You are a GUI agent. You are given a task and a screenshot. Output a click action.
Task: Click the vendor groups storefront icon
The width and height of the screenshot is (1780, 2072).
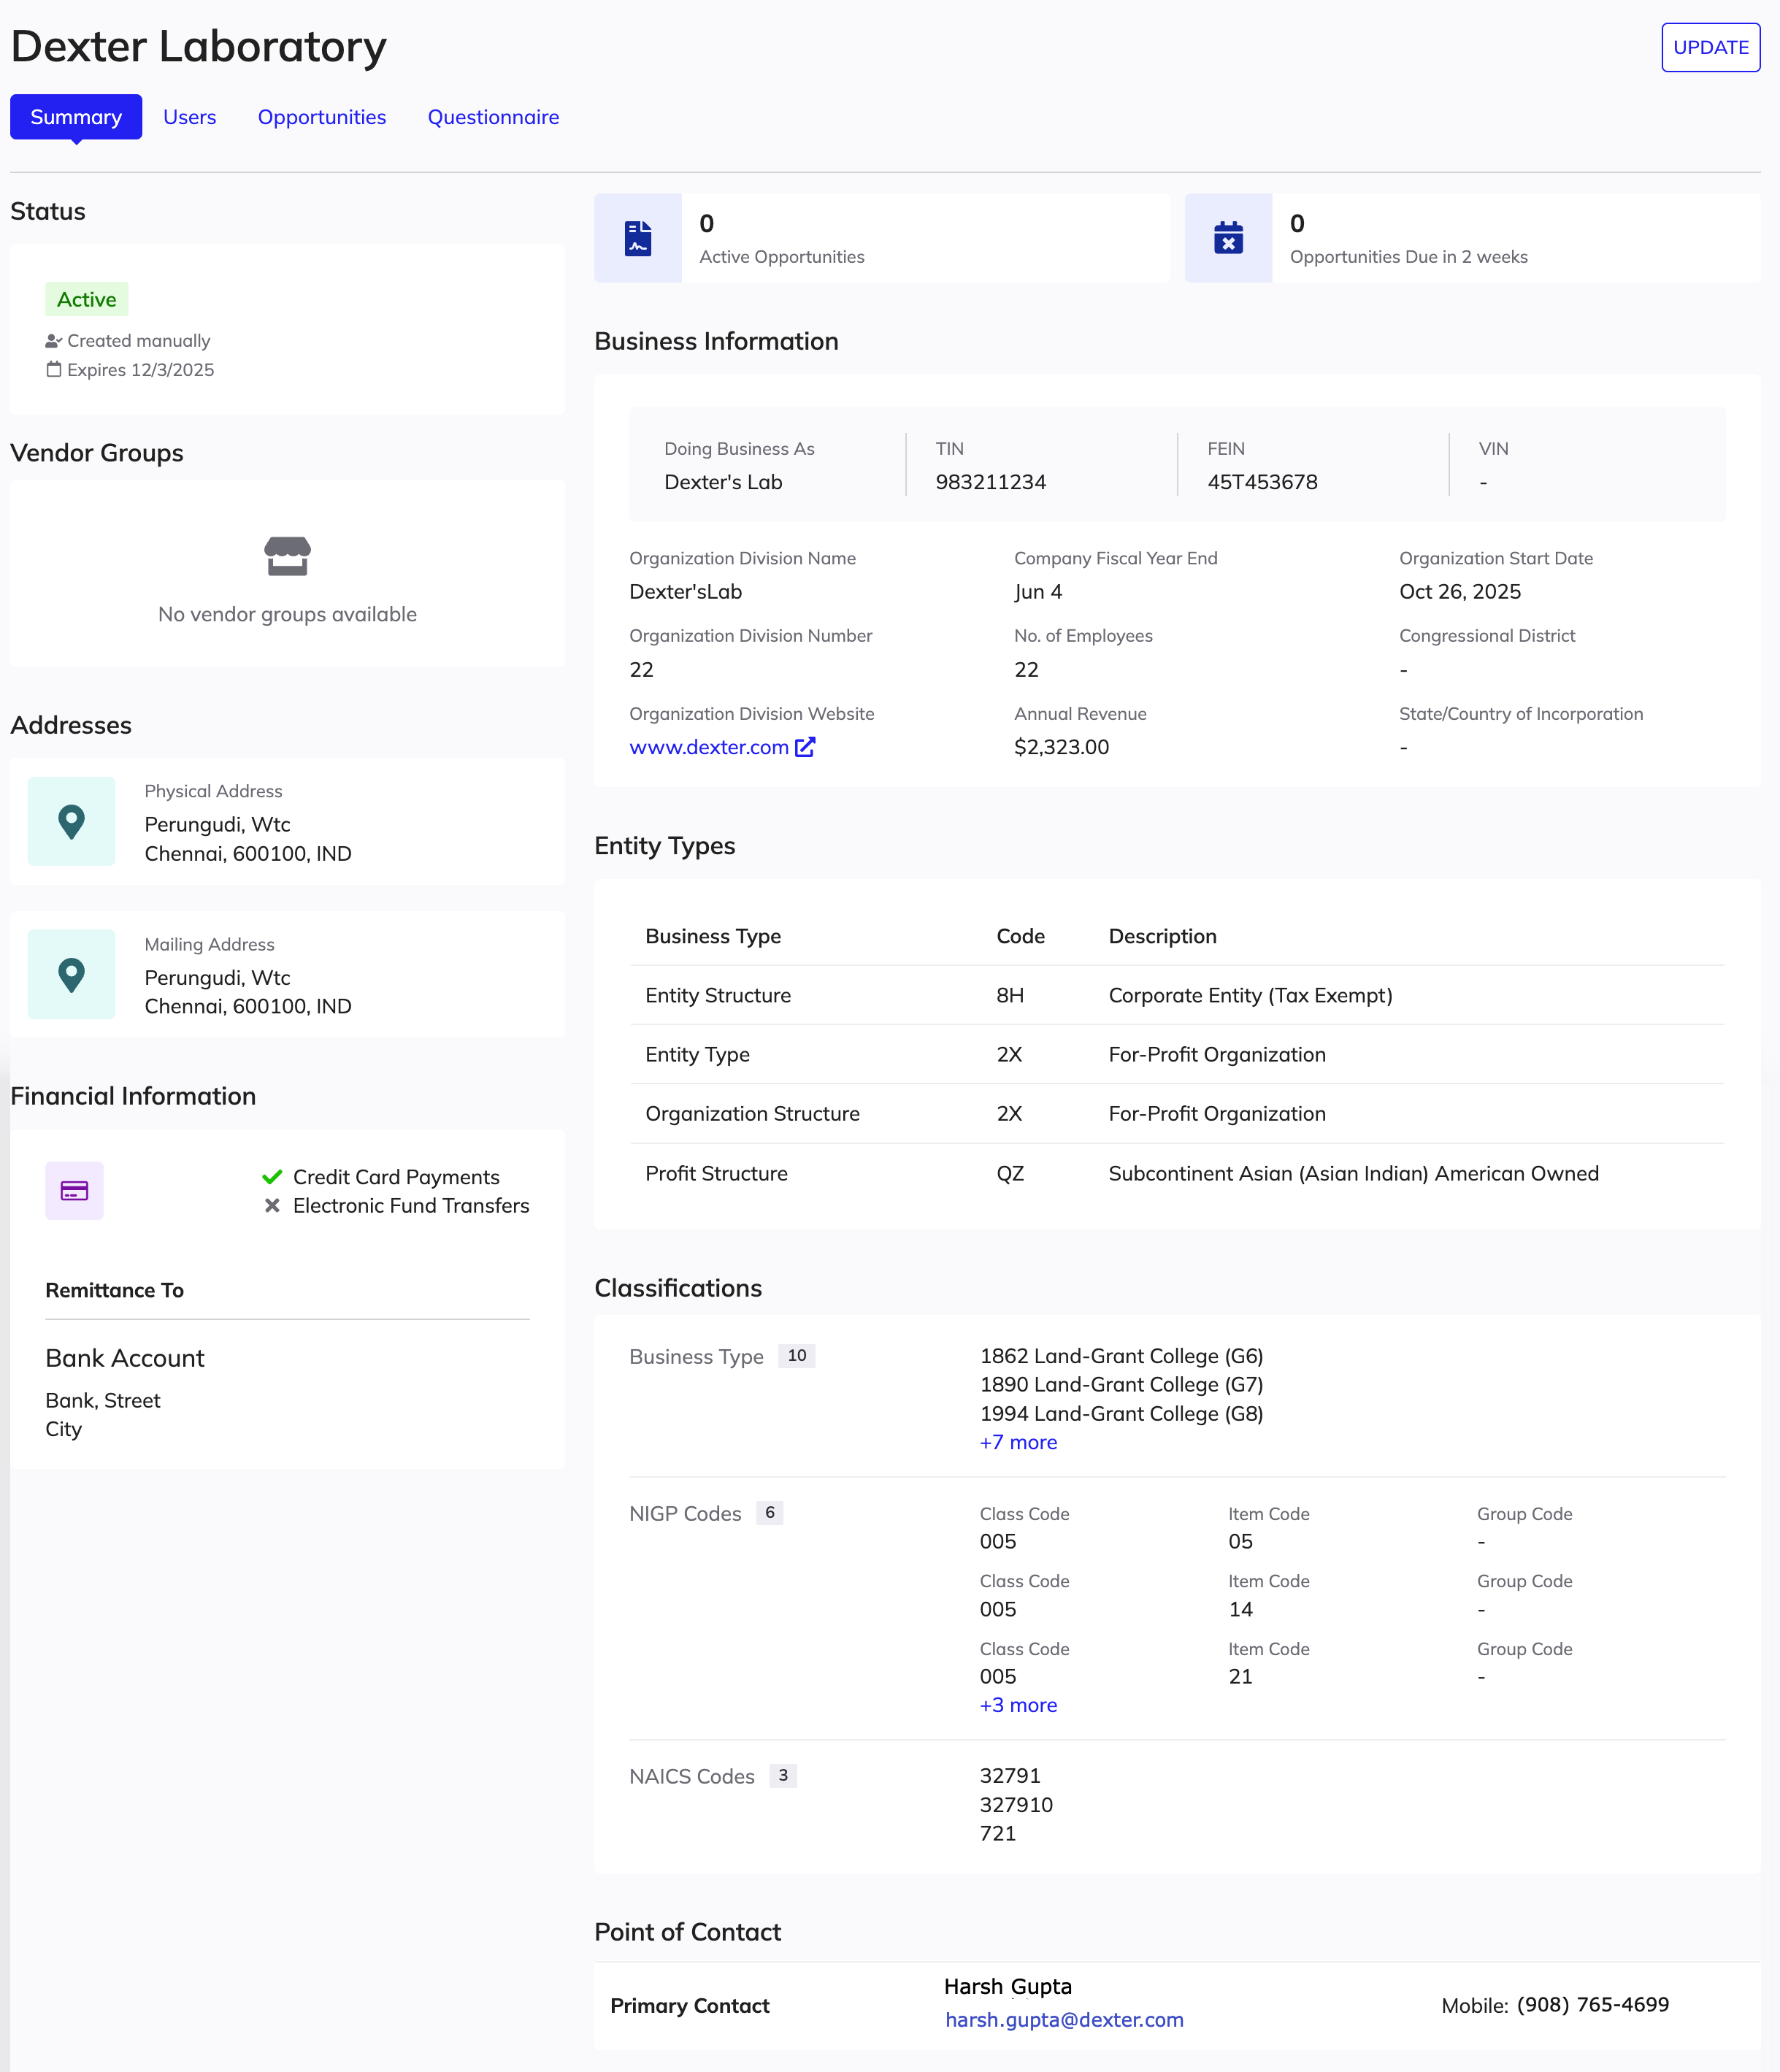(287, 556)
